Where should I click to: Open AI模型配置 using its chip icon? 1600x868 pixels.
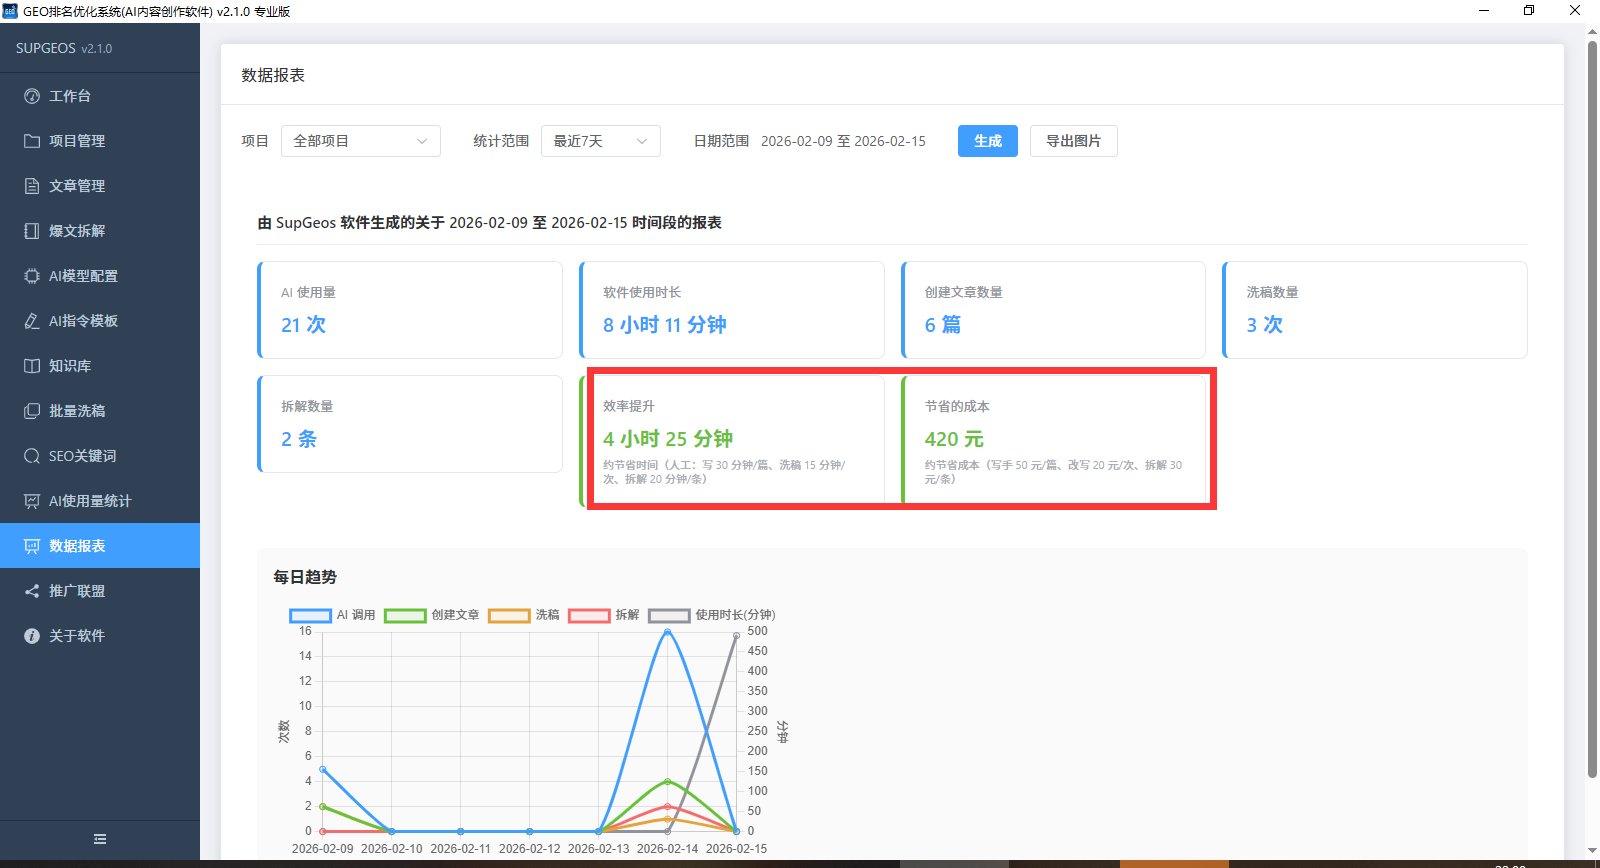click(32, 276)
